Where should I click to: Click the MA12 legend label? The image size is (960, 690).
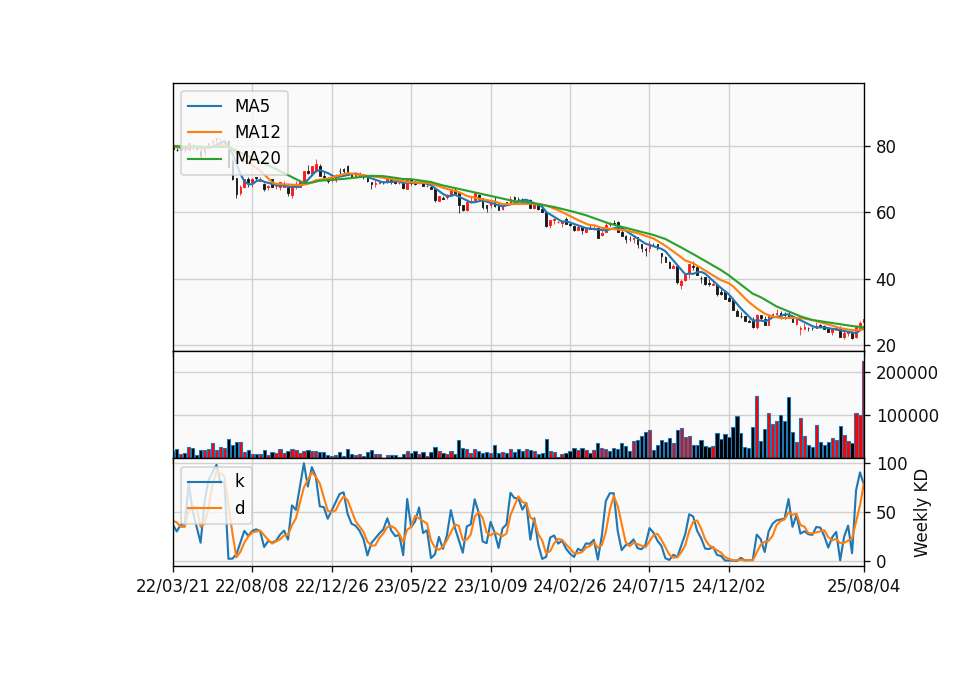257,132
